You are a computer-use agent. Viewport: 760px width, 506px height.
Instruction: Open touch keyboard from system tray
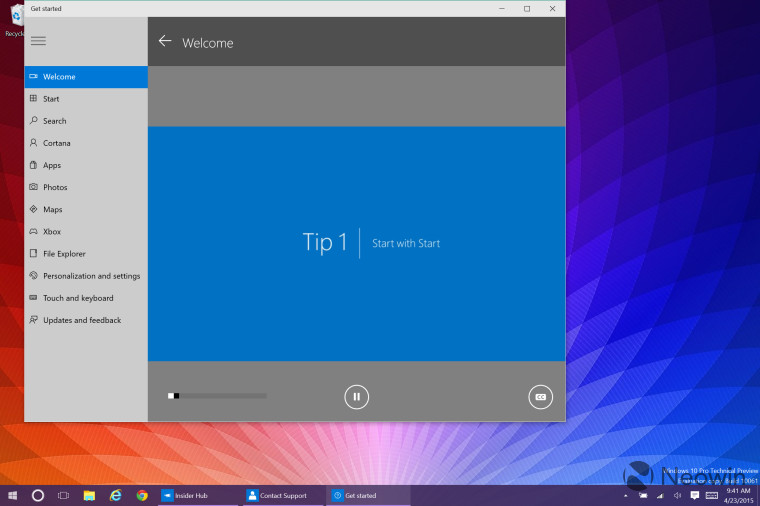coord(712,495)
